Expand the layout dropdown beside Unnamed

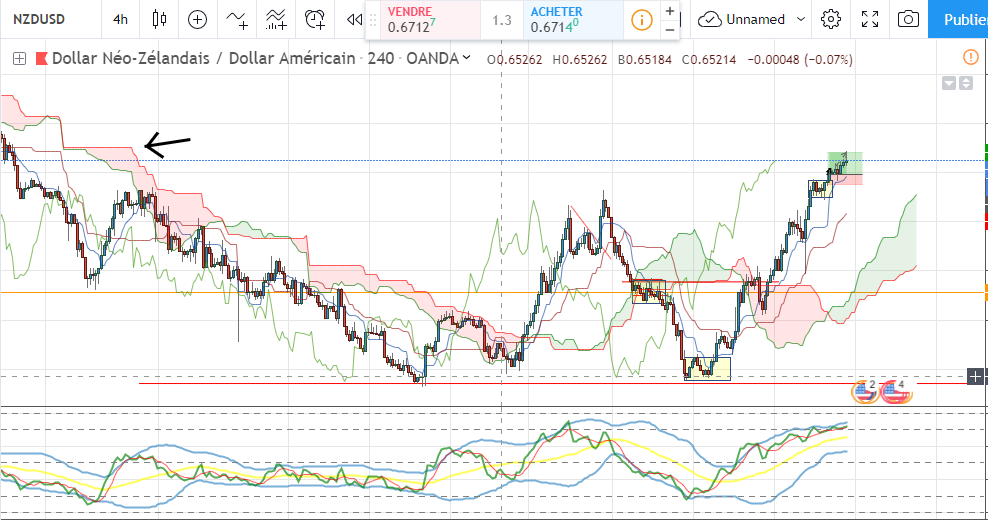[801, 19]
